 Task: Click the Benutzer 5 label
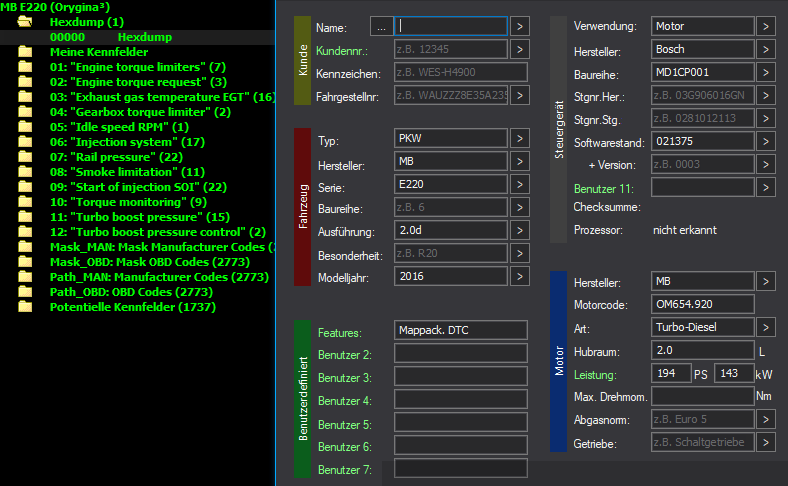(345, 425)
